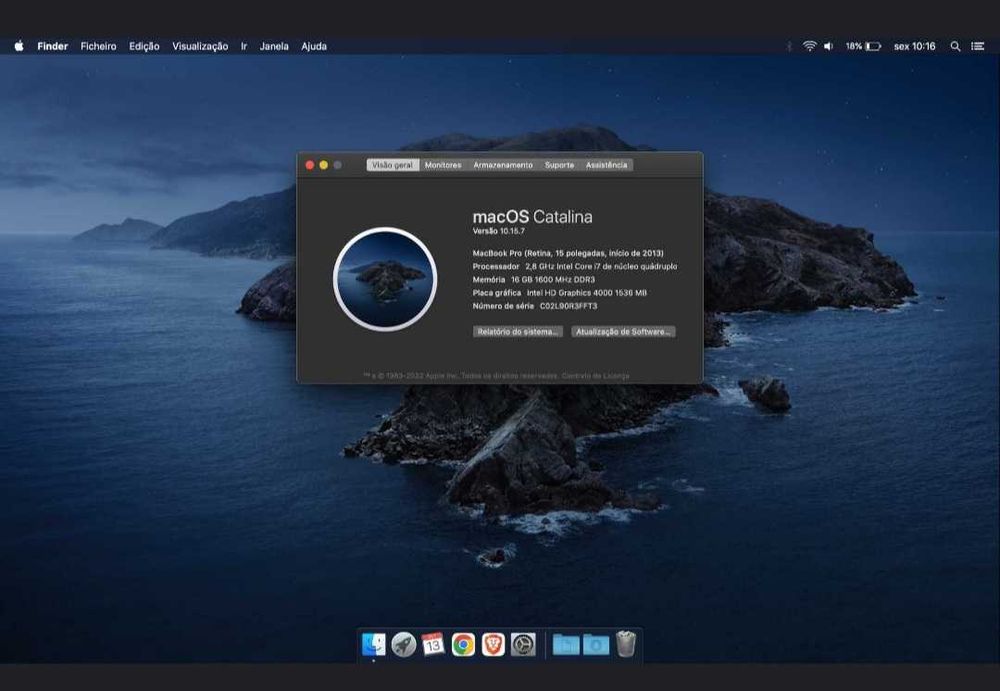
Task: Open the Wi-Fi status menu
Action: (x=809, y=46)
